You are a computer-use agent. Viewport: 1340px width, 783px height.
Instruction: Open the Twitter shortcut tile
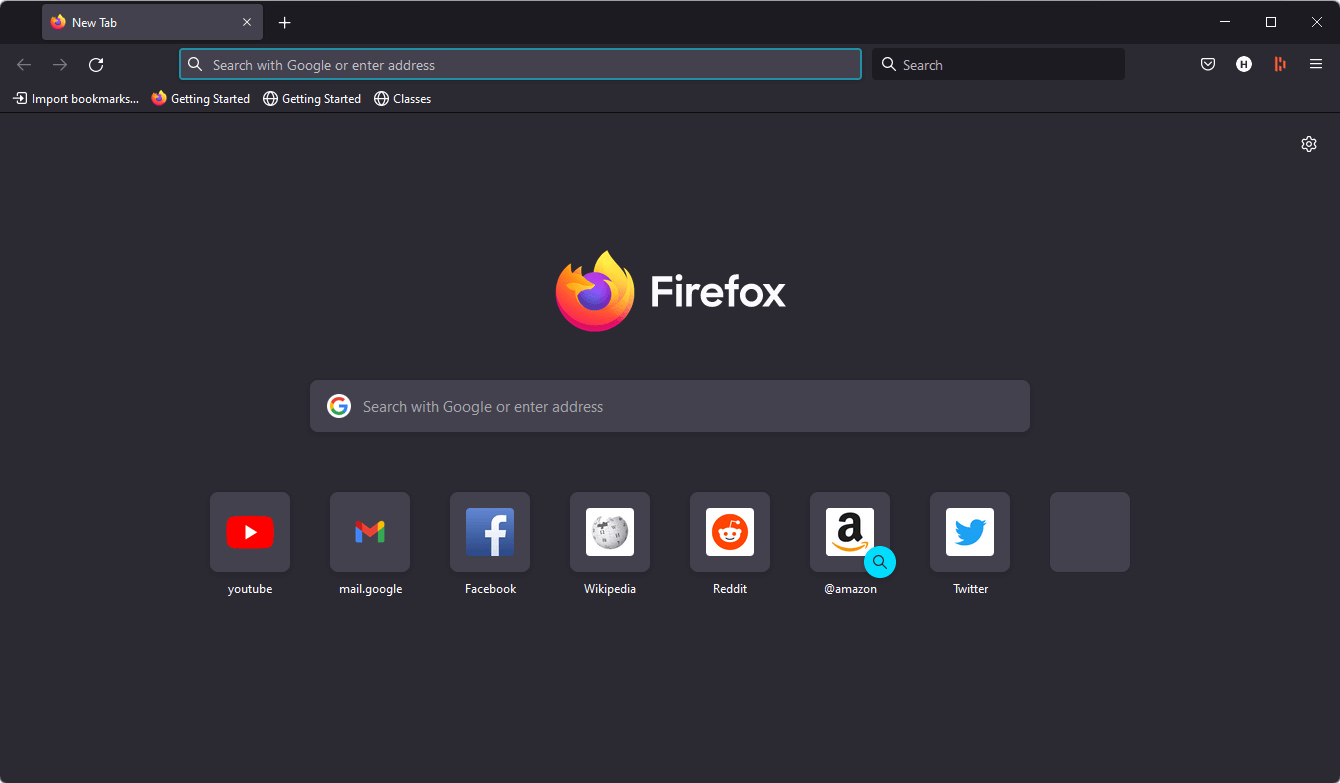coord(970,532)
